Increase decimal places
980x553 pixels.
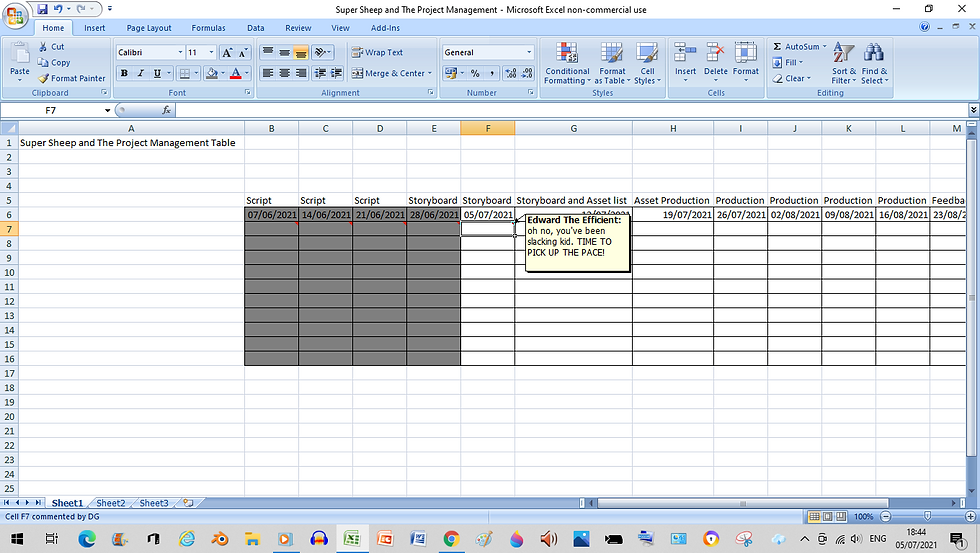(511, 73)
